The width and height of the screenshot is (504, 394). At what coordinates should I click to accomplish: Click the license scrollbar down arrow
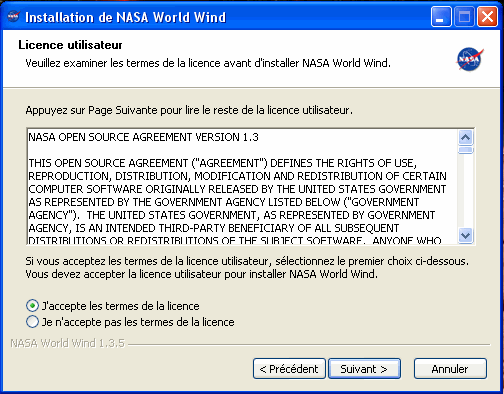tap(465, 235)
